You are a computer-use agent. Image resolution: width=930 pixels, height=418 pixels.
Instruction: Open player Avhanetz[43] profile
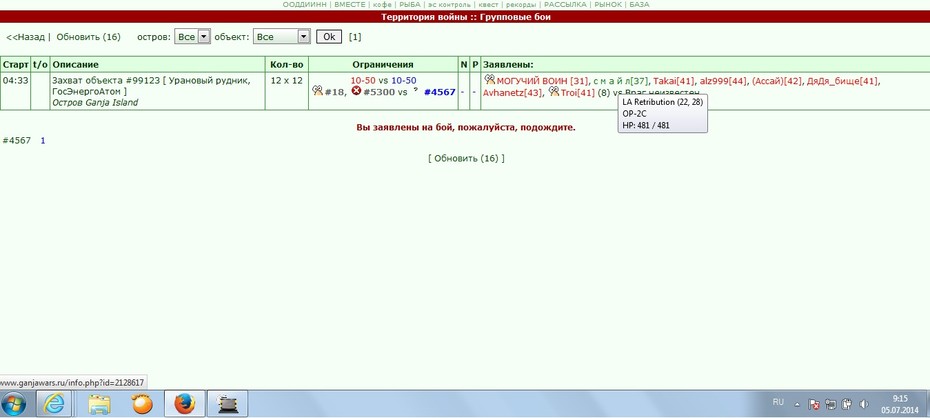[x=512, y=92]
